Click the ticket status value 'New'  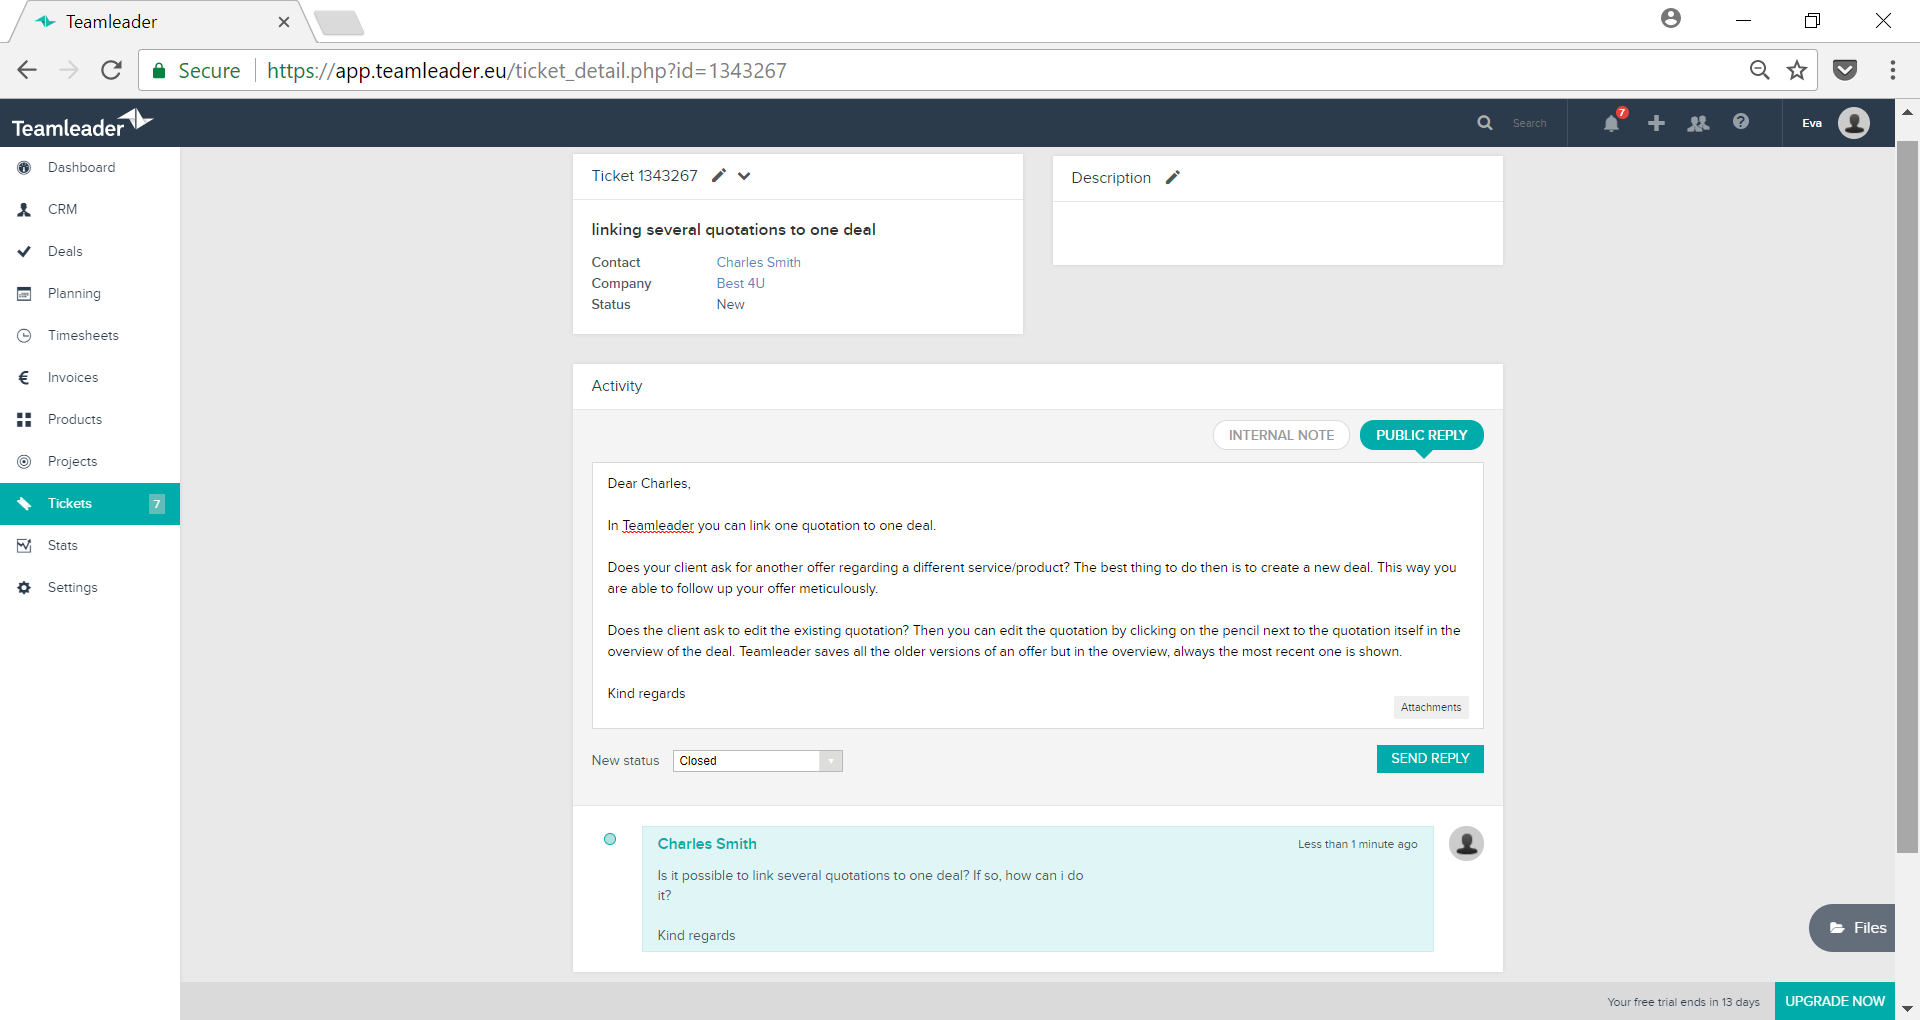(x=730, y=304)
